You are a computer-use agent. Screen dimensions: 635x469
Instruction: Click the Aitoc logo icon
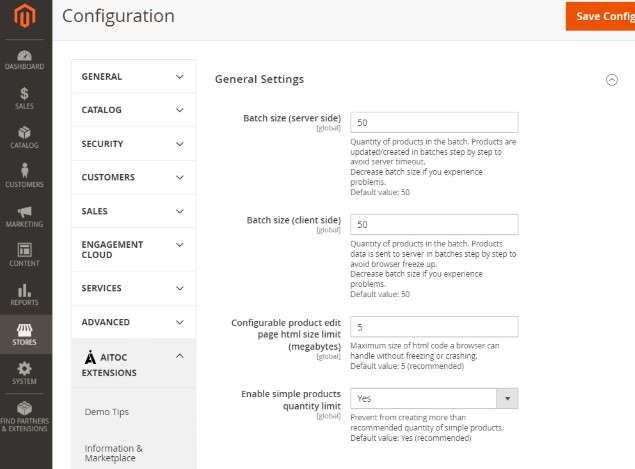click(x=90, y=357)
